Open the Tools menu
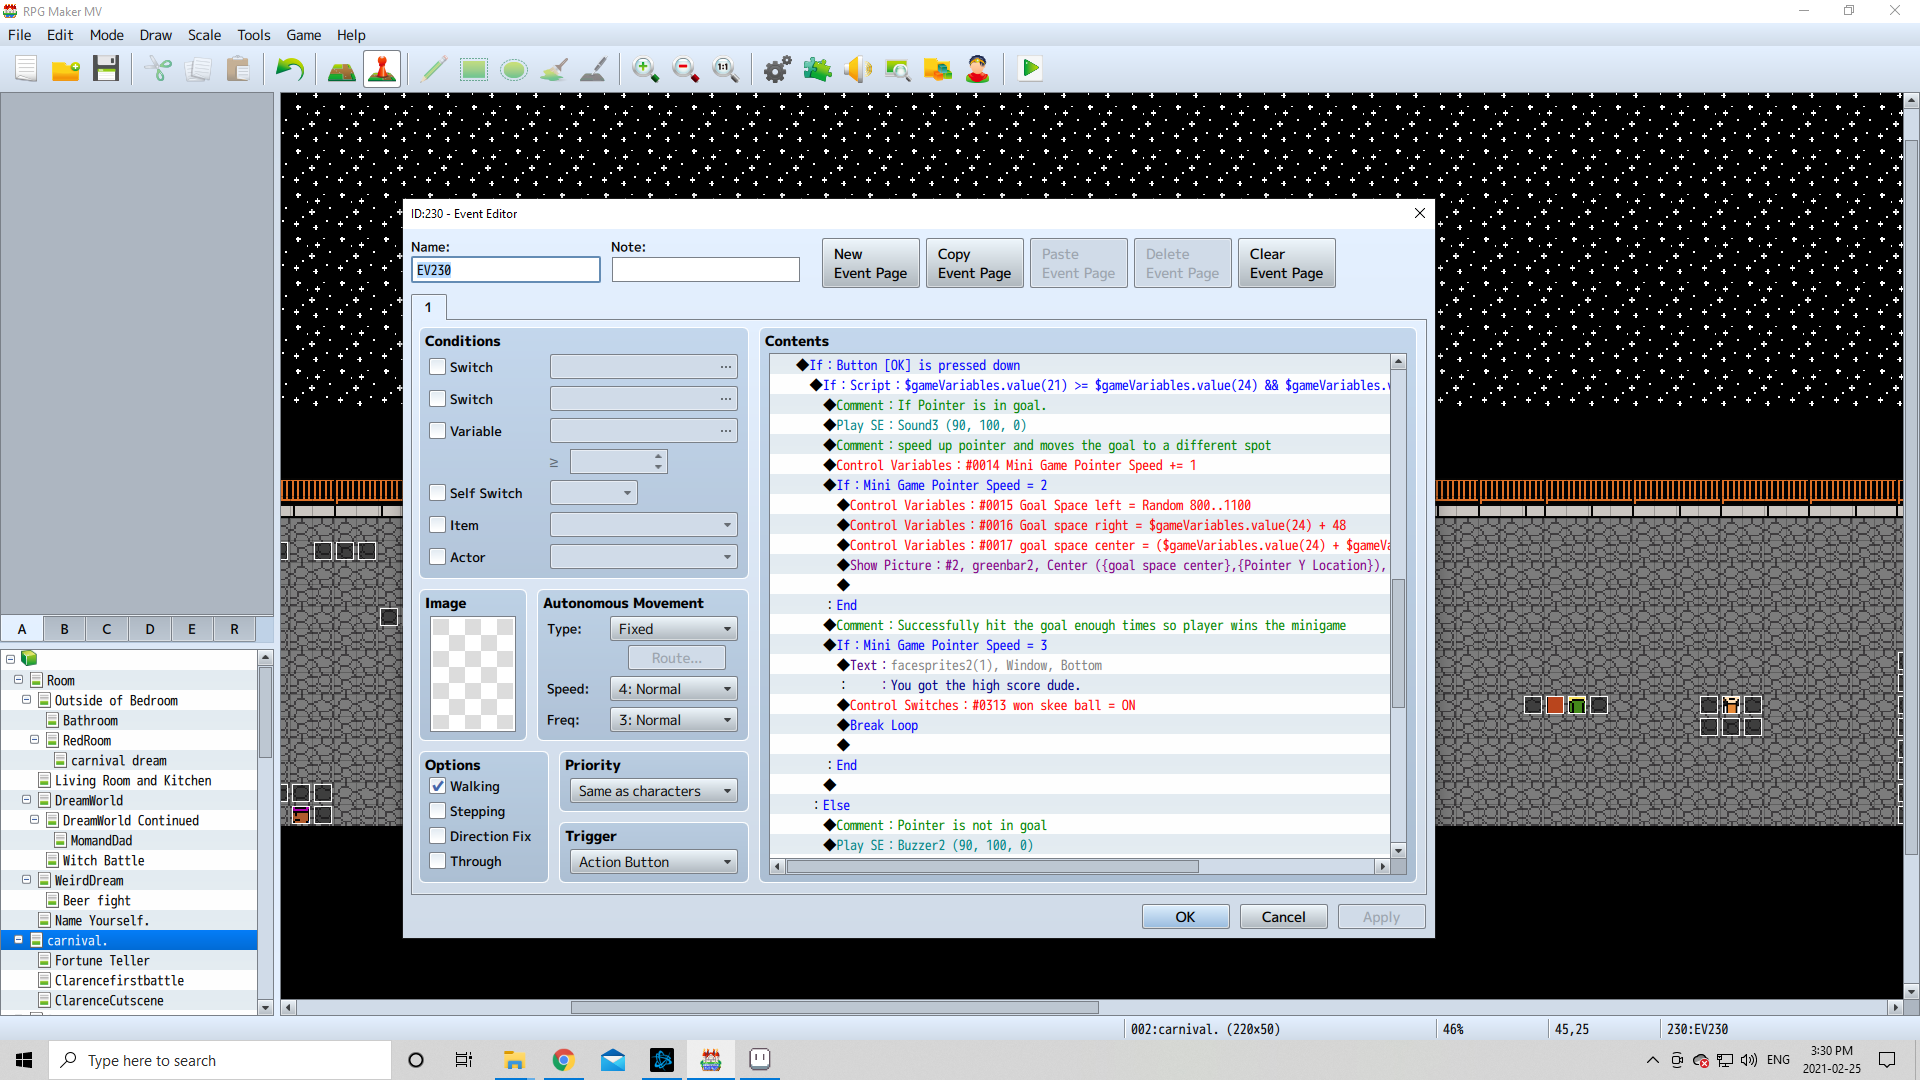The height and width of the screenshot is (1080, 1920). coord(254,35)
